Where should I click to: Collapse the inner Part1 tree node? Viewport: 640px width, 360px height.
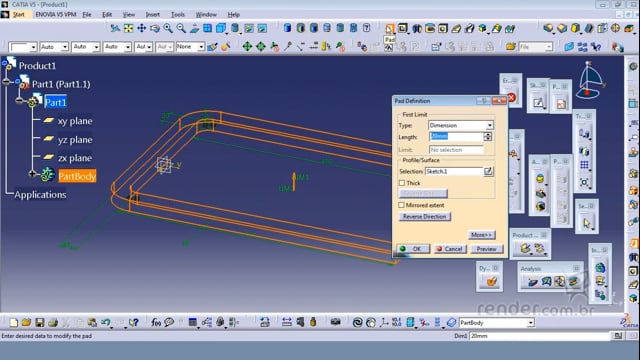point(19,100)
